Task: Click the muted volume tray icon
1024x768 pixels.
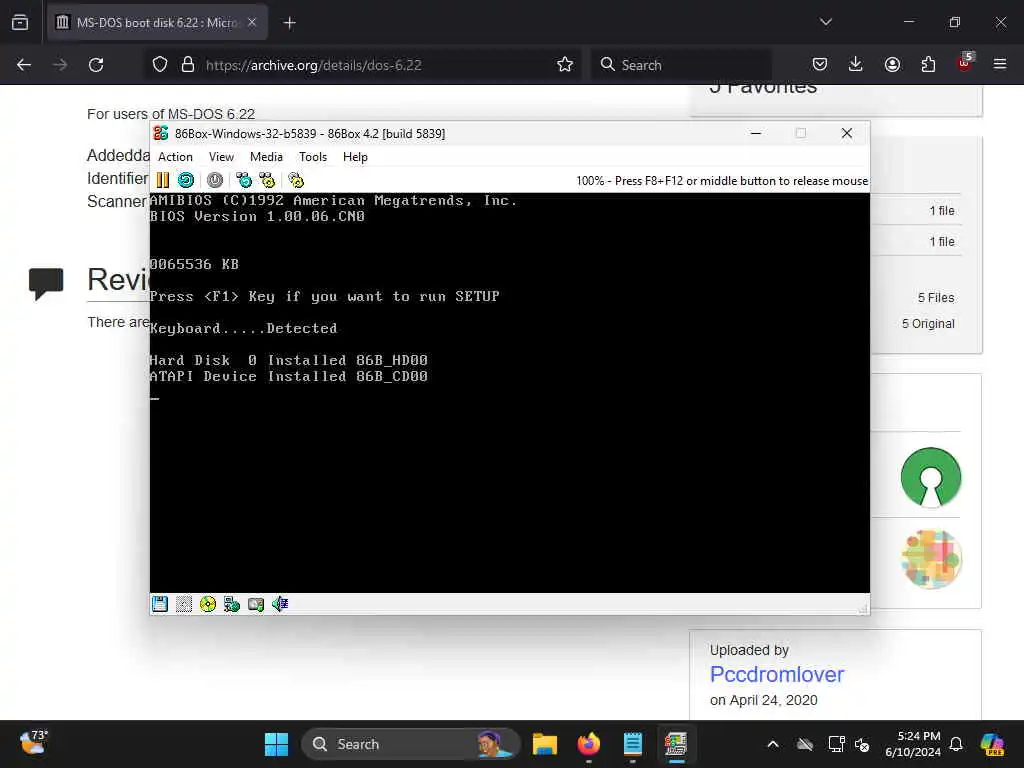Action: pos(862,744)
